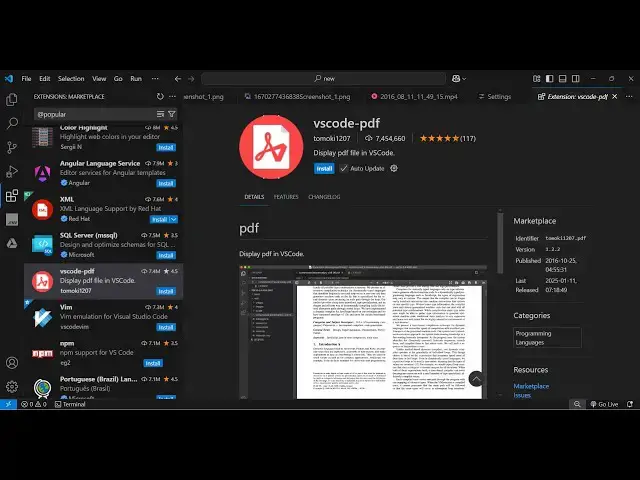Open the Run menu

tap(136, 78)
